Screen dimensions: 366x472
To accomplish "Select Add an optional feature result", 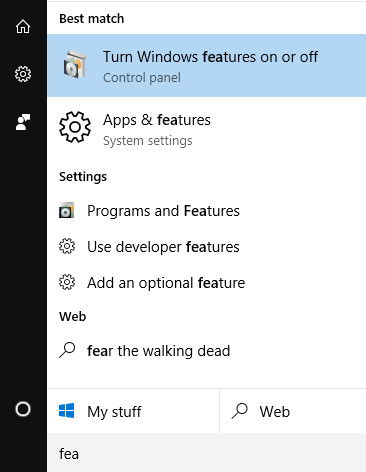I will pos(207,283).
